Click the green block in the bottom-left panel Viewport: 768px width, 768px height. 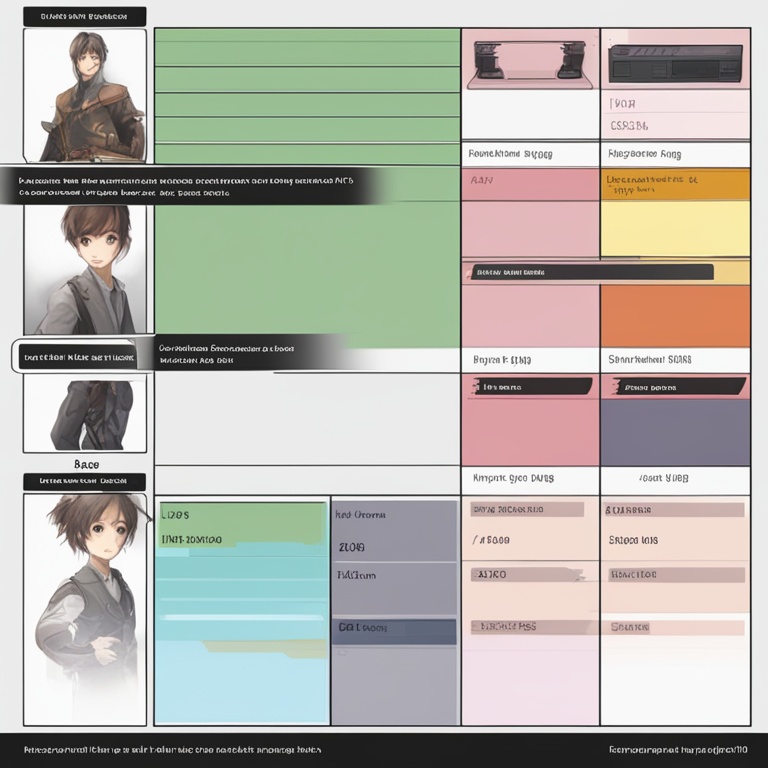tap(242, 523)
